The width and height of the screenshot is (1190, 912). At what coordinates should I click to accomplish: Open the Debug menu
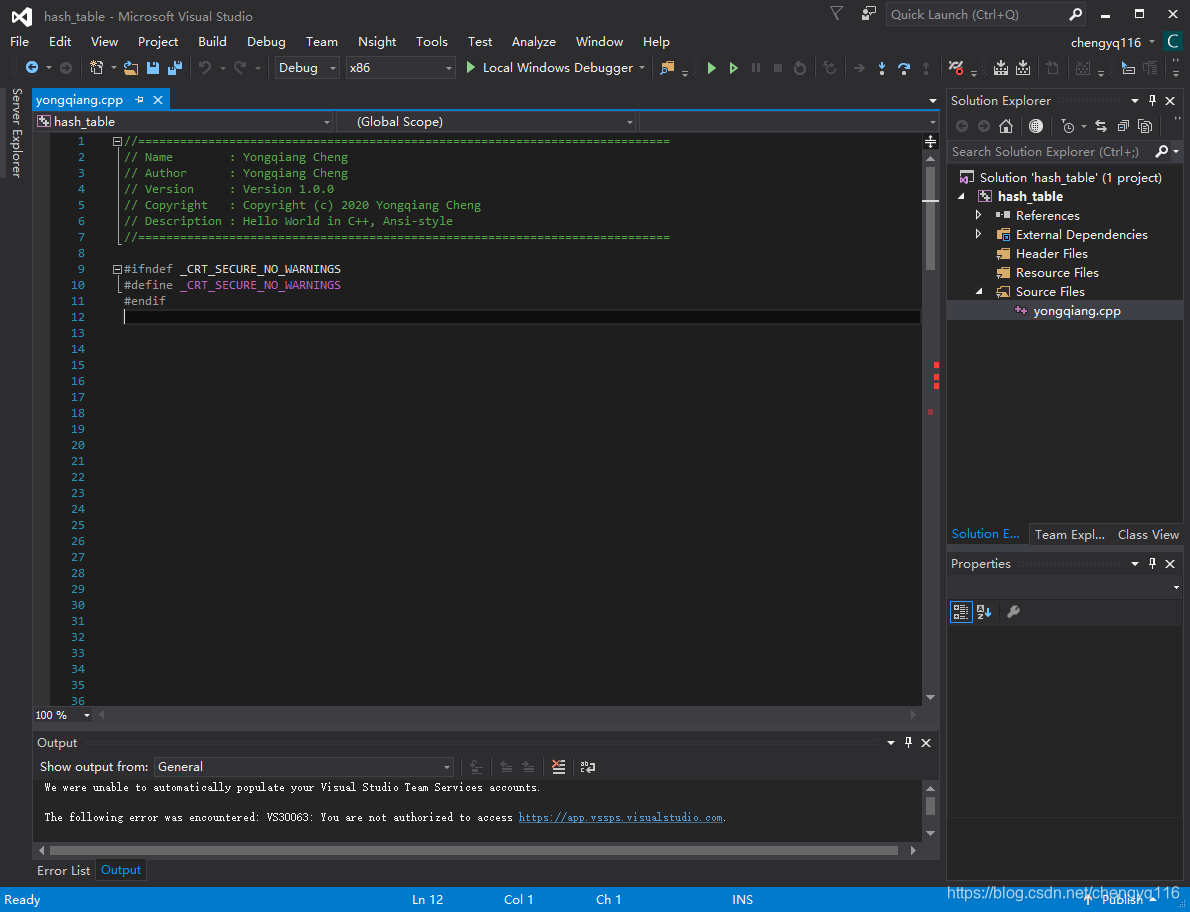[266, 42]
